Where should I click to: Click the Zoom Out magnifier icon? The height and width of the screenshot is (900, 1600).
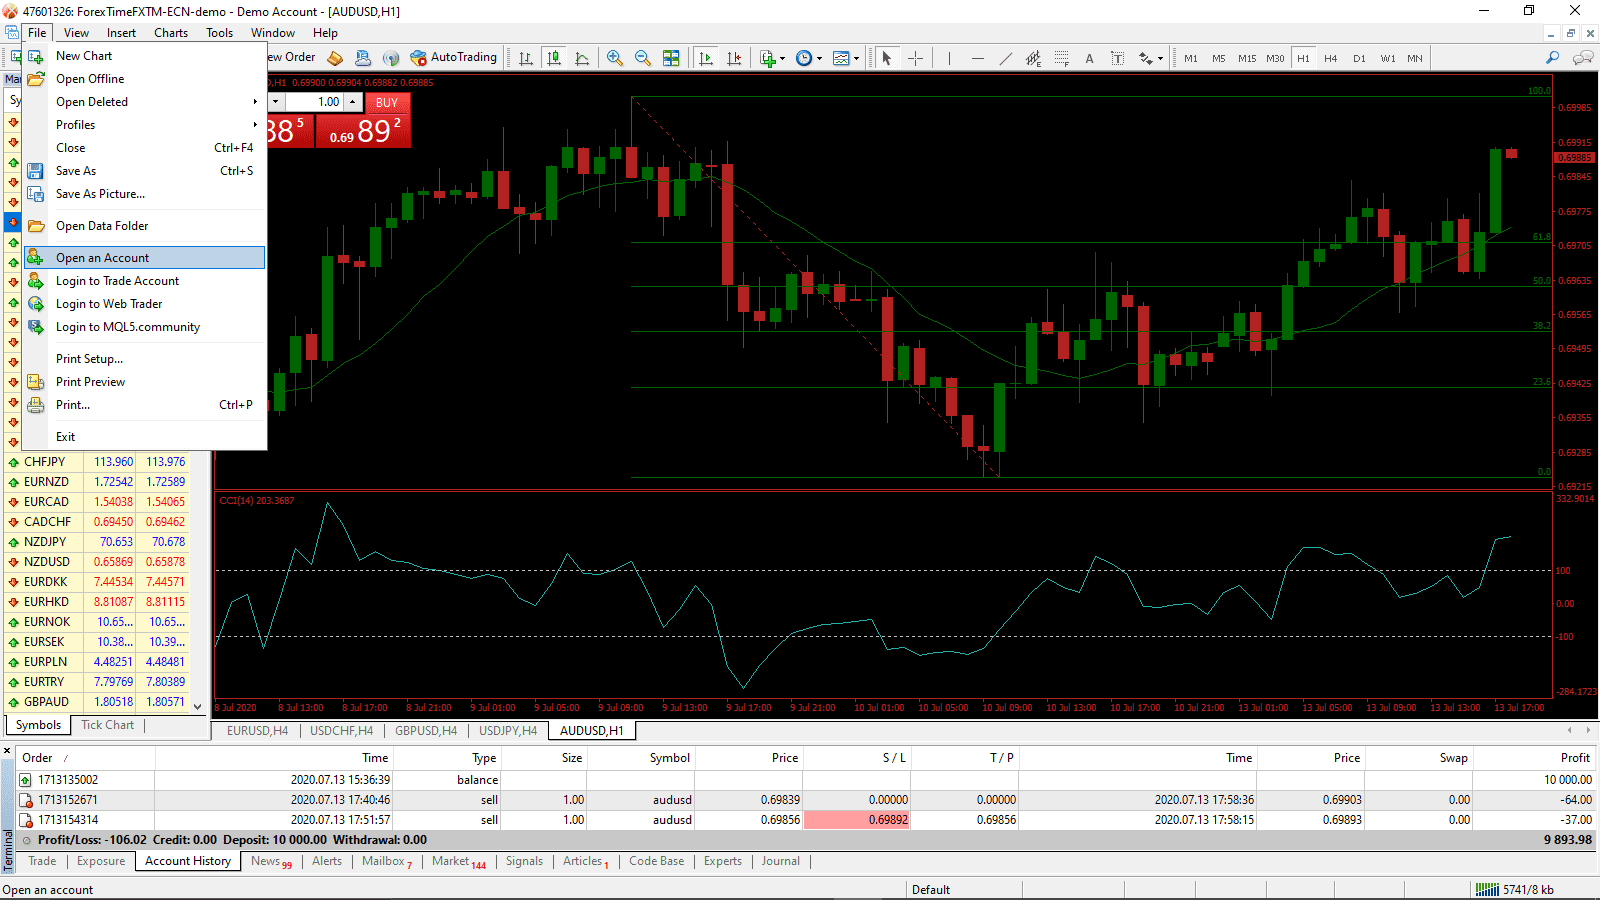(642, 58)
